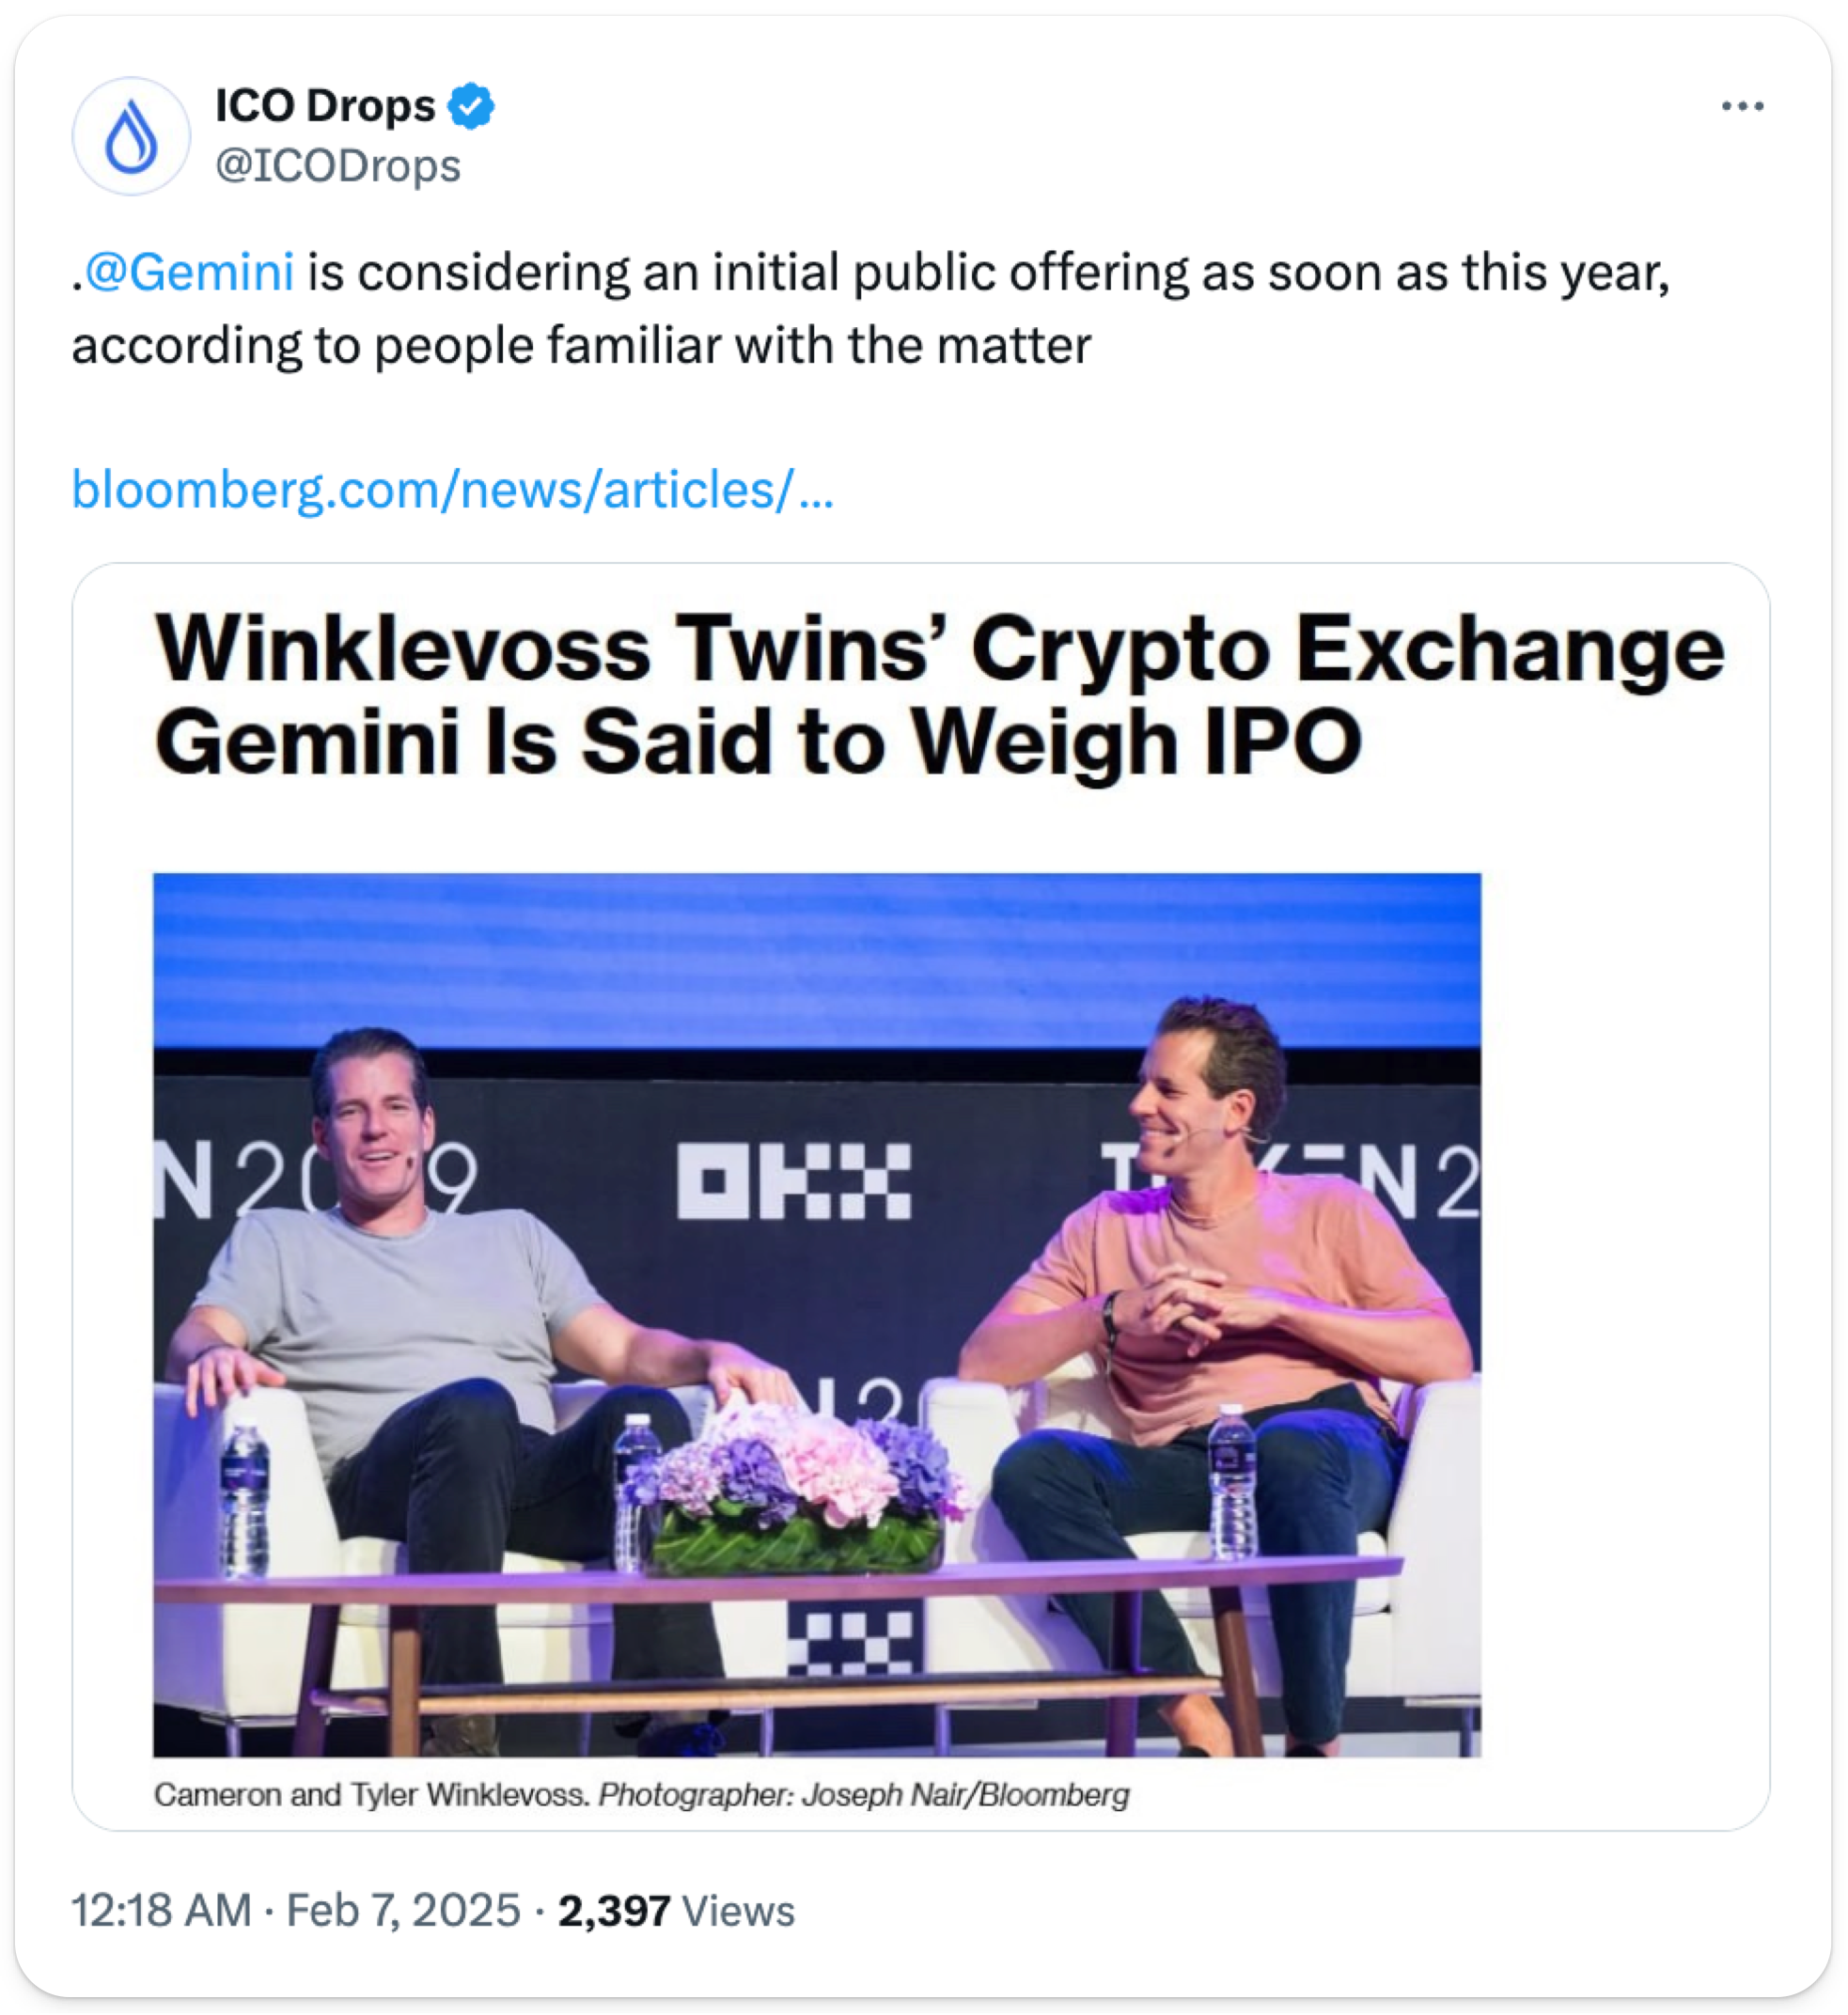1848x2015 pixels.
Task: Click the 12:18 AM timestamp
Action: (161, 1911)
